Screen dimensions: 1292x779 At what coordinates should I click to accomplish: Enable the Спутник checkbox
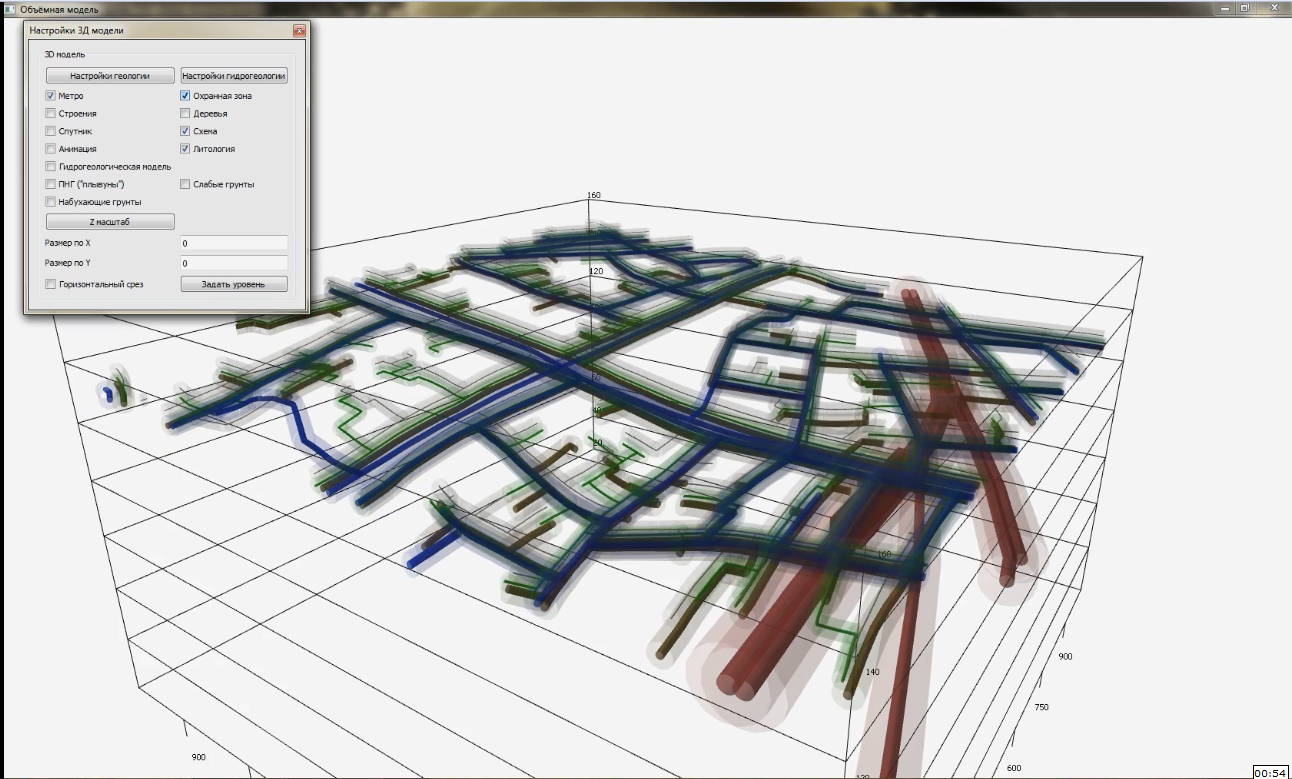[51, 131]
